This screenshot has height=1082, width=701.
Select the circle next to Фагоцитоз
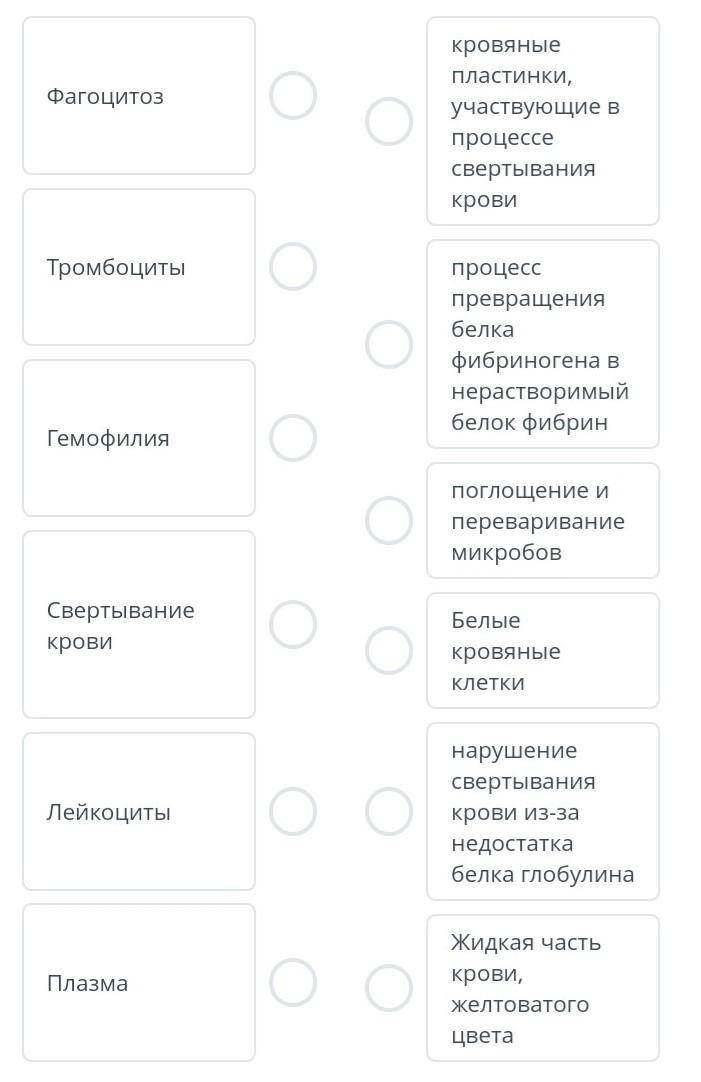[x=293, y=95]
